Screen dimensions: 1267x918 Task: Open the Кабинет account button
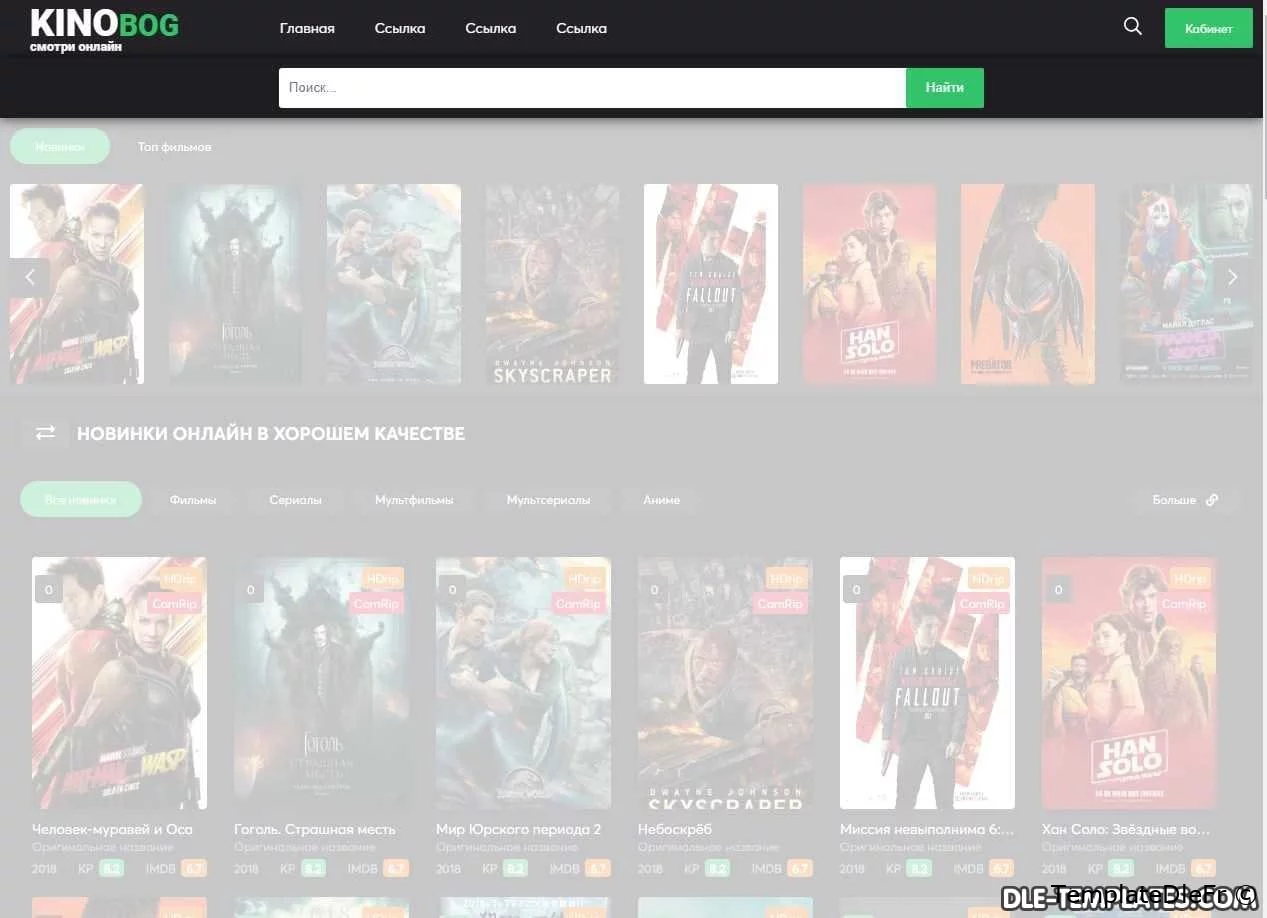click(1208, 28)
